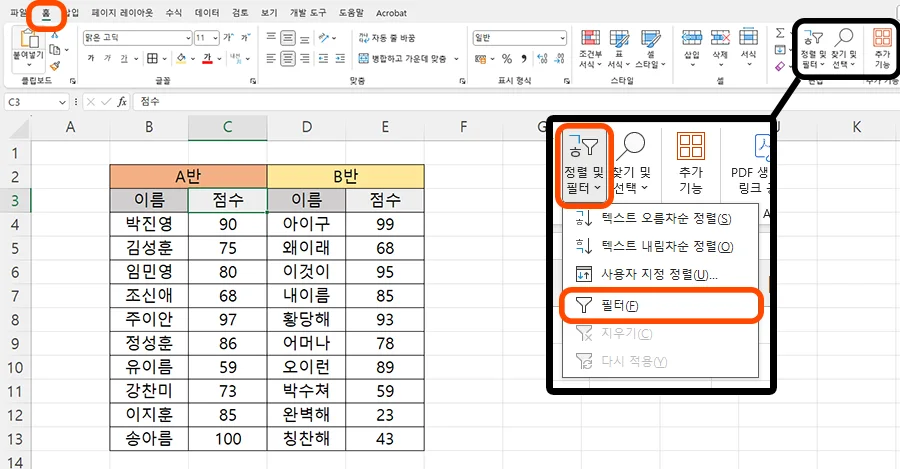900x469 pixels.
Task: Click the increase indent icon
Action: point(340,59)
